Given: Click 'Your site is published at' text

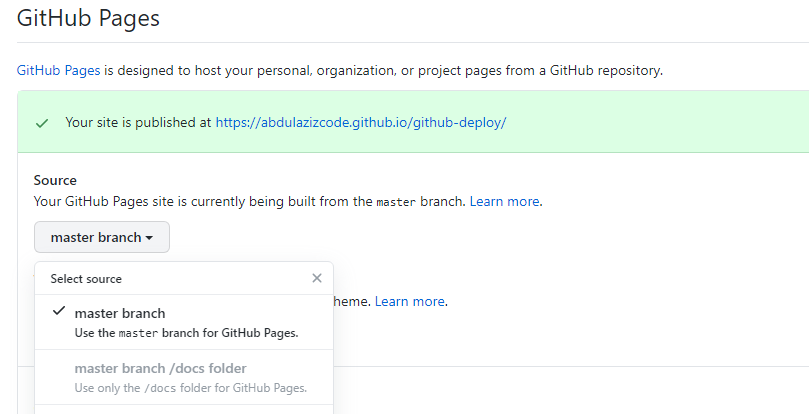Looking at the screenshot, I should tap(138, 122).
